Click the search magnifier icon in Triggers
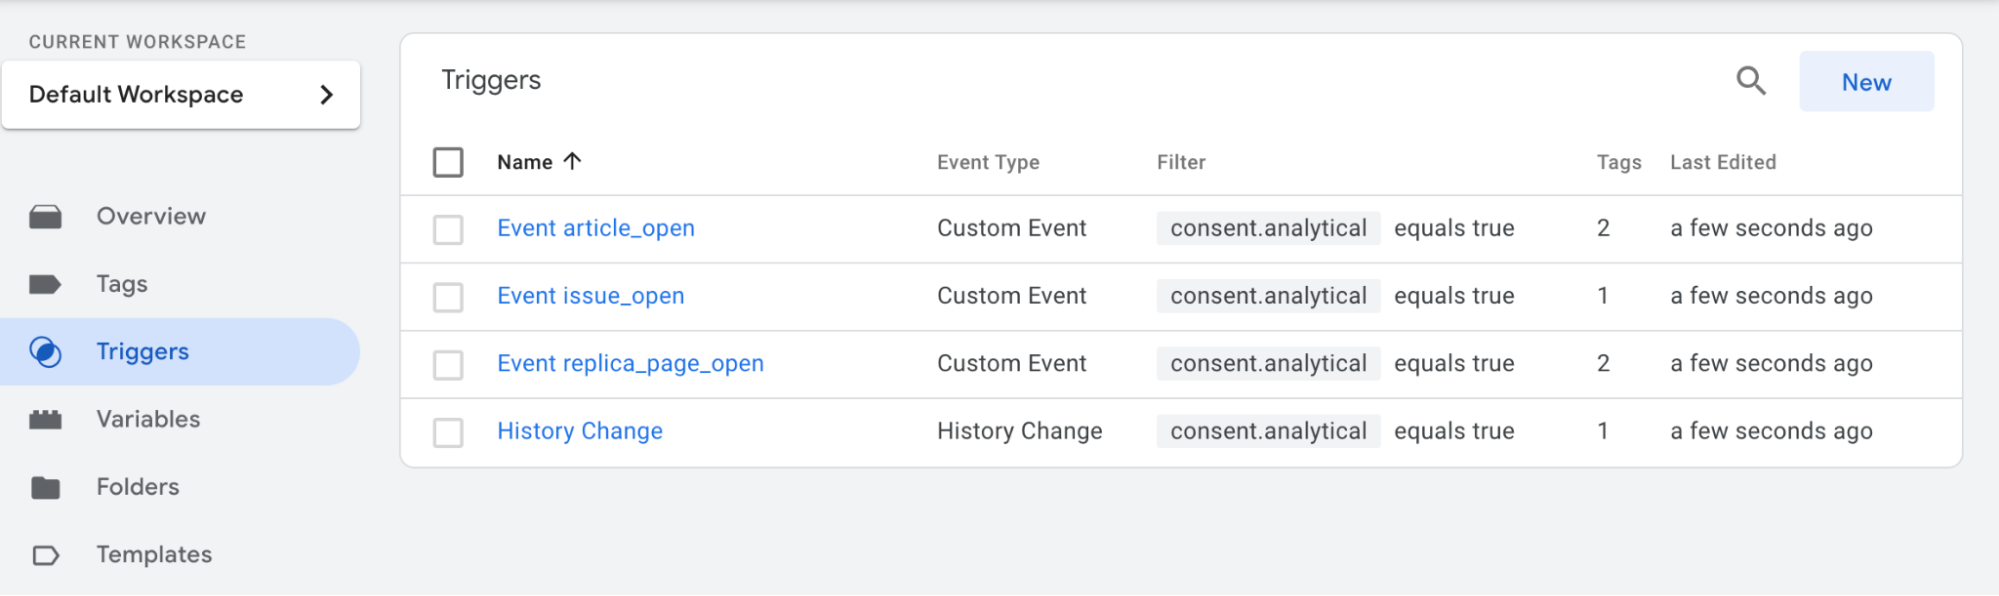The width and height of the screenshot is (1999, 596). (x=1750, y=81)
